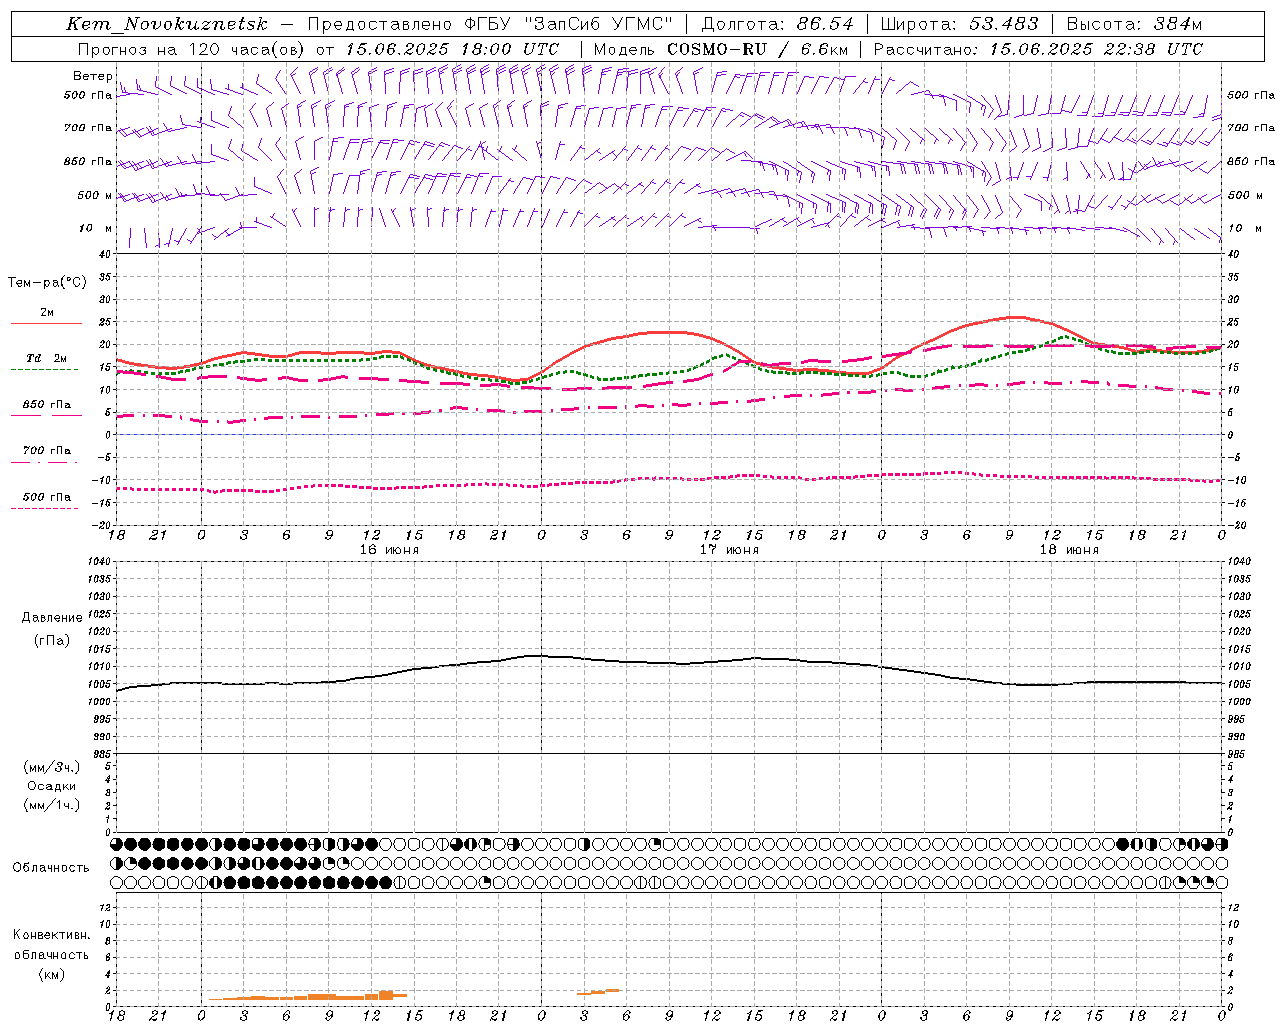Click the station name Kem_Novokuznetsk
This screenshot has height=1024, width=1280.
pyautogui.click(x=167, y=24)
